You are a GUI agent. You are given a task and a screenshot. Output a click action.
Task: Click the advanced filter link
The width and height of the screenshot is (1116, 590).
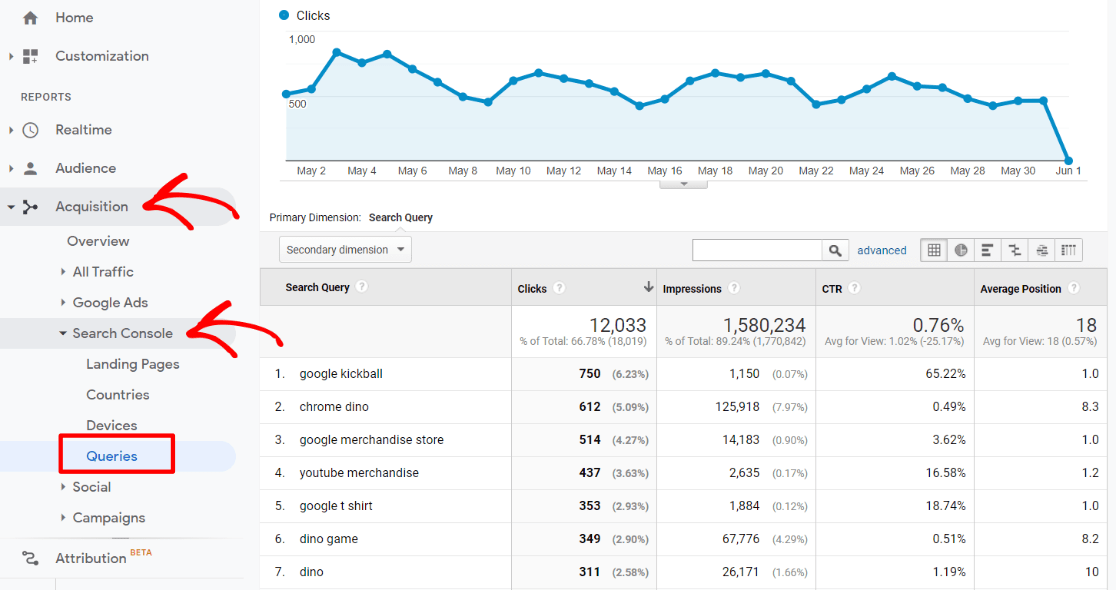click(881, 250)
